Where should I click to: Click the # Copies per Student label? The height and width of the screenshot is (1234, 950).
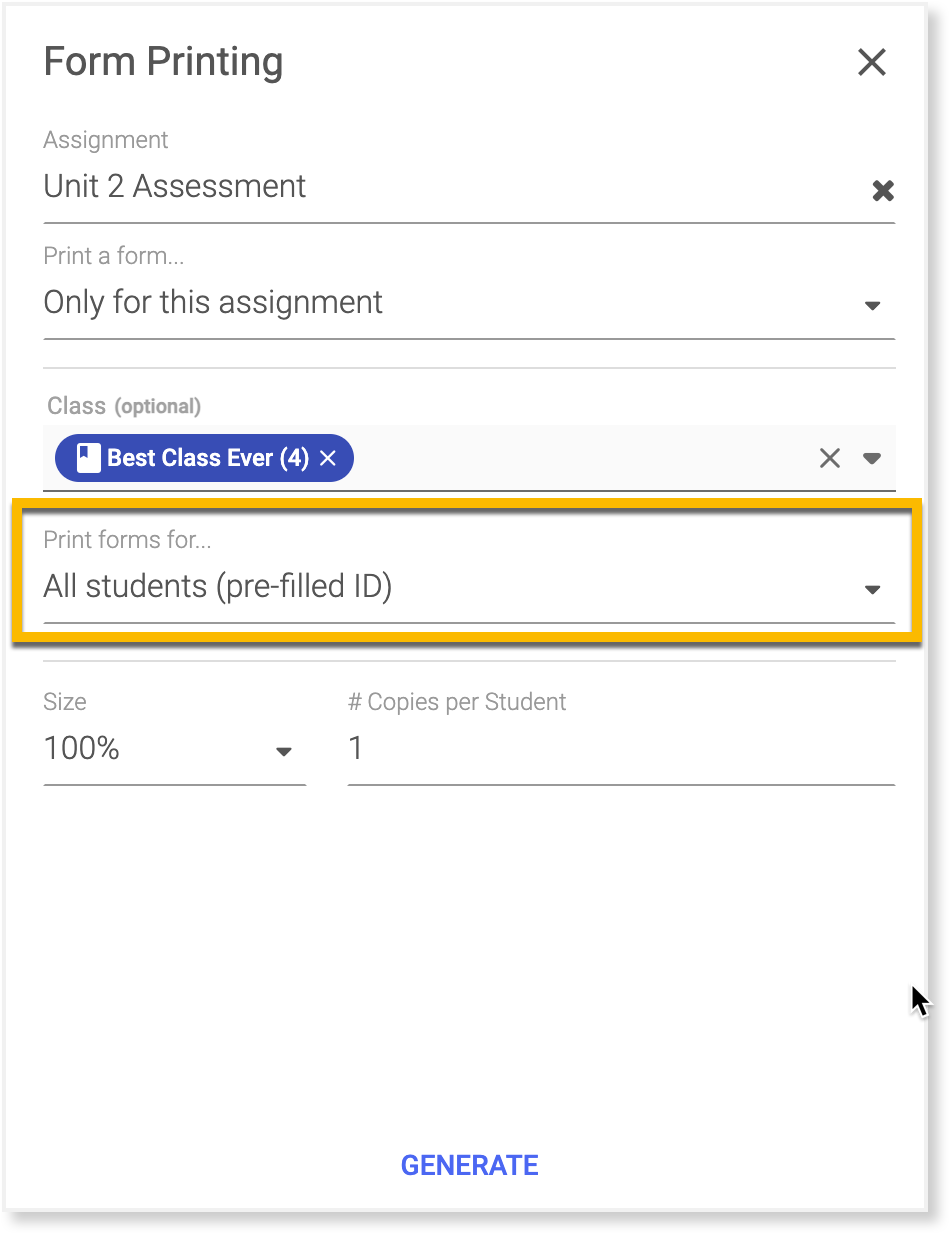(x=457, y=702)
